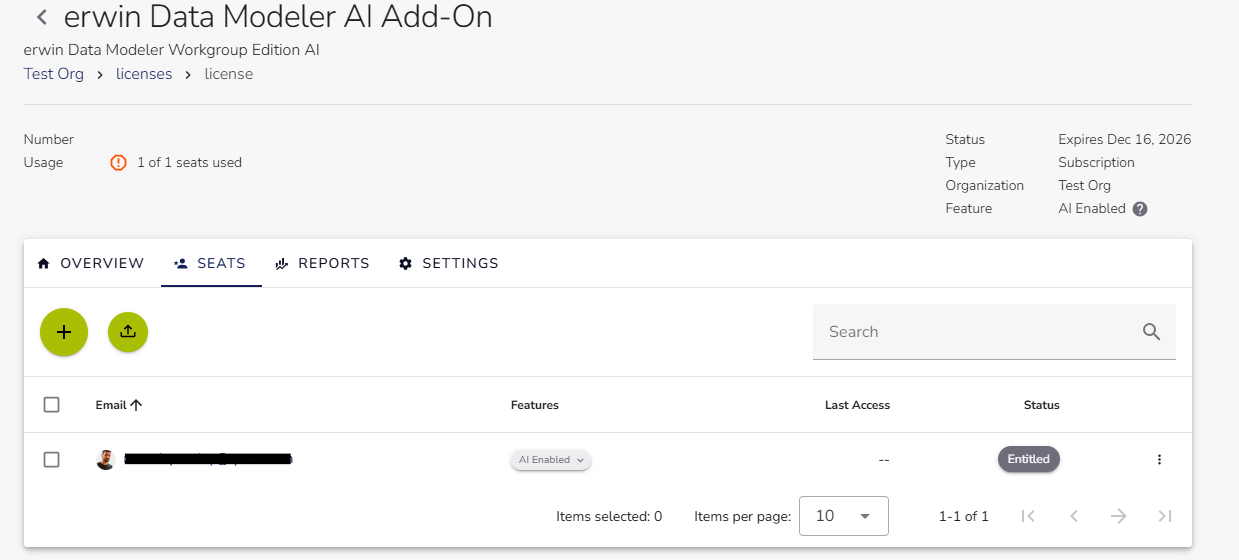
Task: Click the Organization value 'Test Org'
Action: pyautogui.click(x=1084, y=185)
